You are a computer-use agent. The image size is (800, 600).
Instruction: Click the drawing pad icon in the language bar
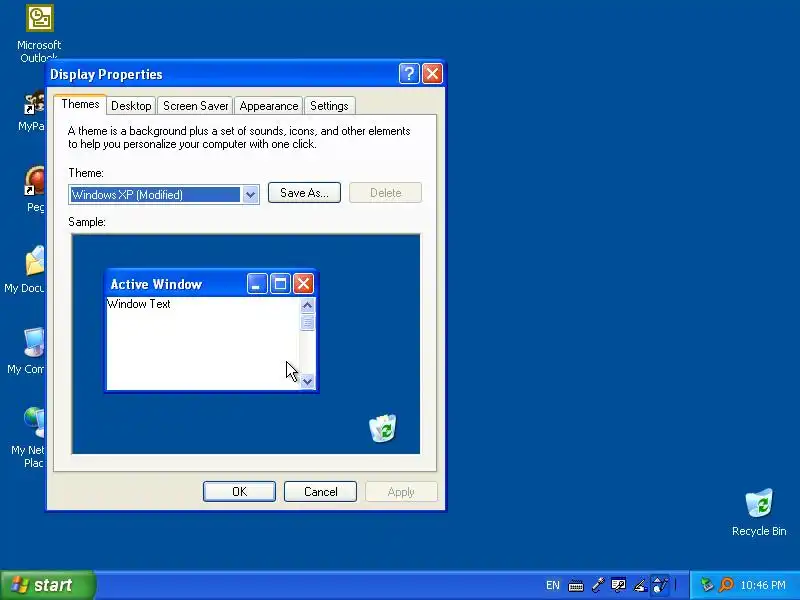[660, 585]
